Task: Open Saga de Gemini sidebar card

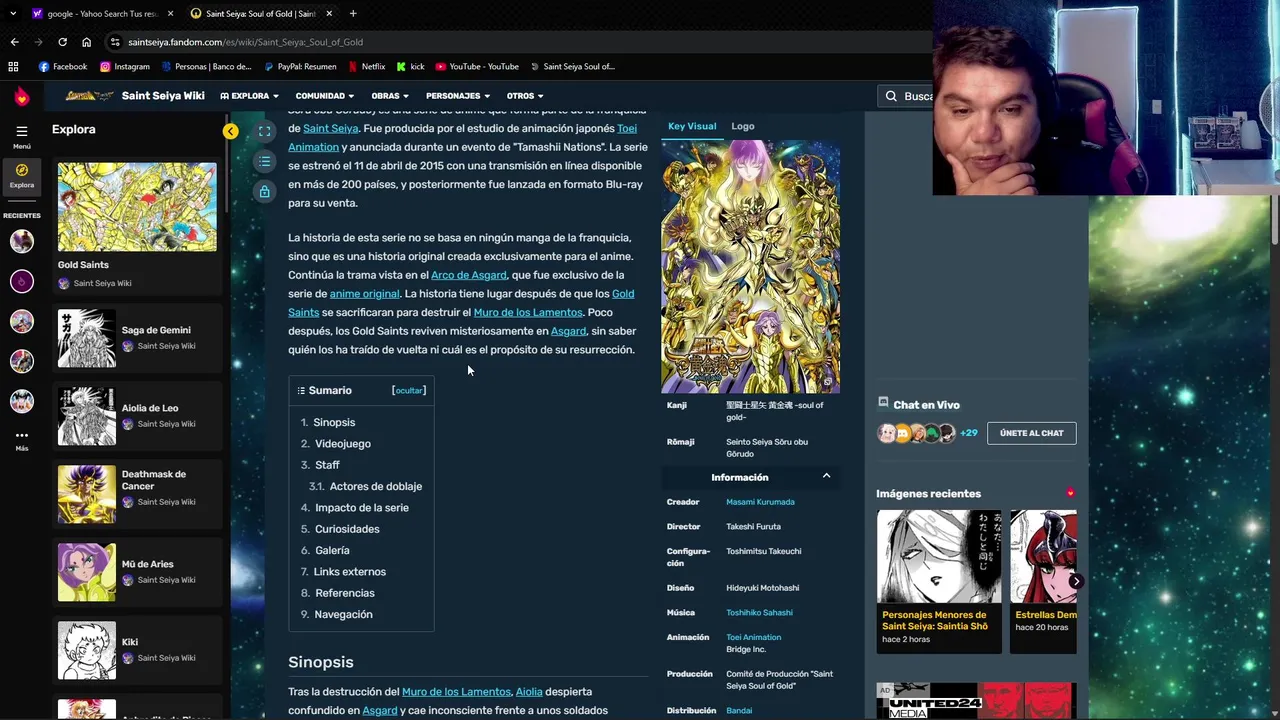Action: tap(137, 338)
